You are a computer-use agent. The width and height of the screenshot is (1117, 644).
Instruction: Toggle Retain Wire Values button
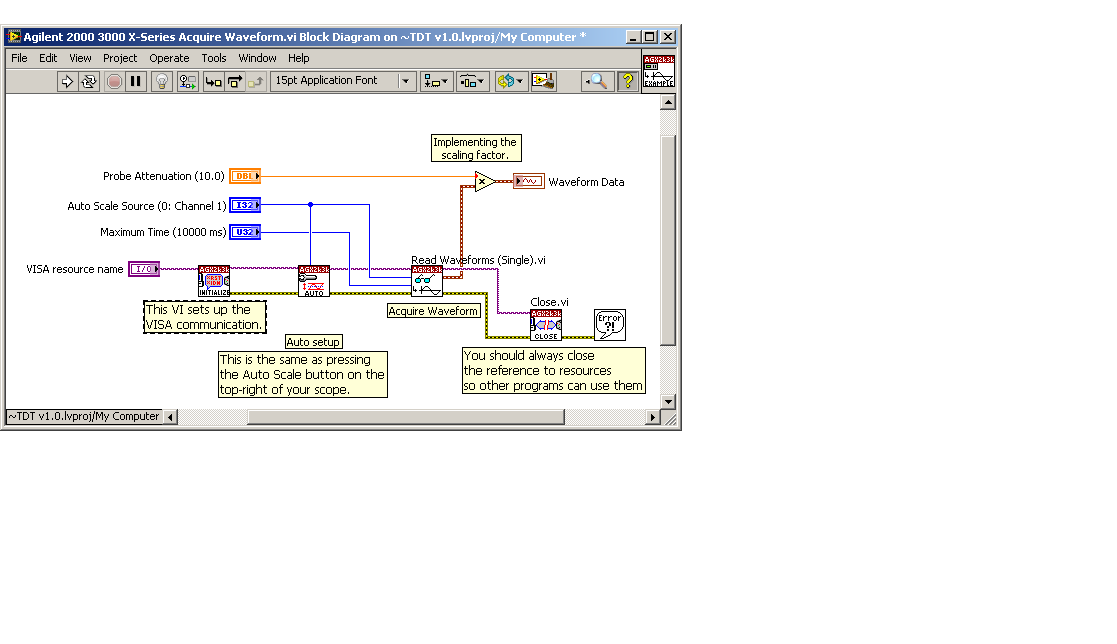click(x=187, y=82)
